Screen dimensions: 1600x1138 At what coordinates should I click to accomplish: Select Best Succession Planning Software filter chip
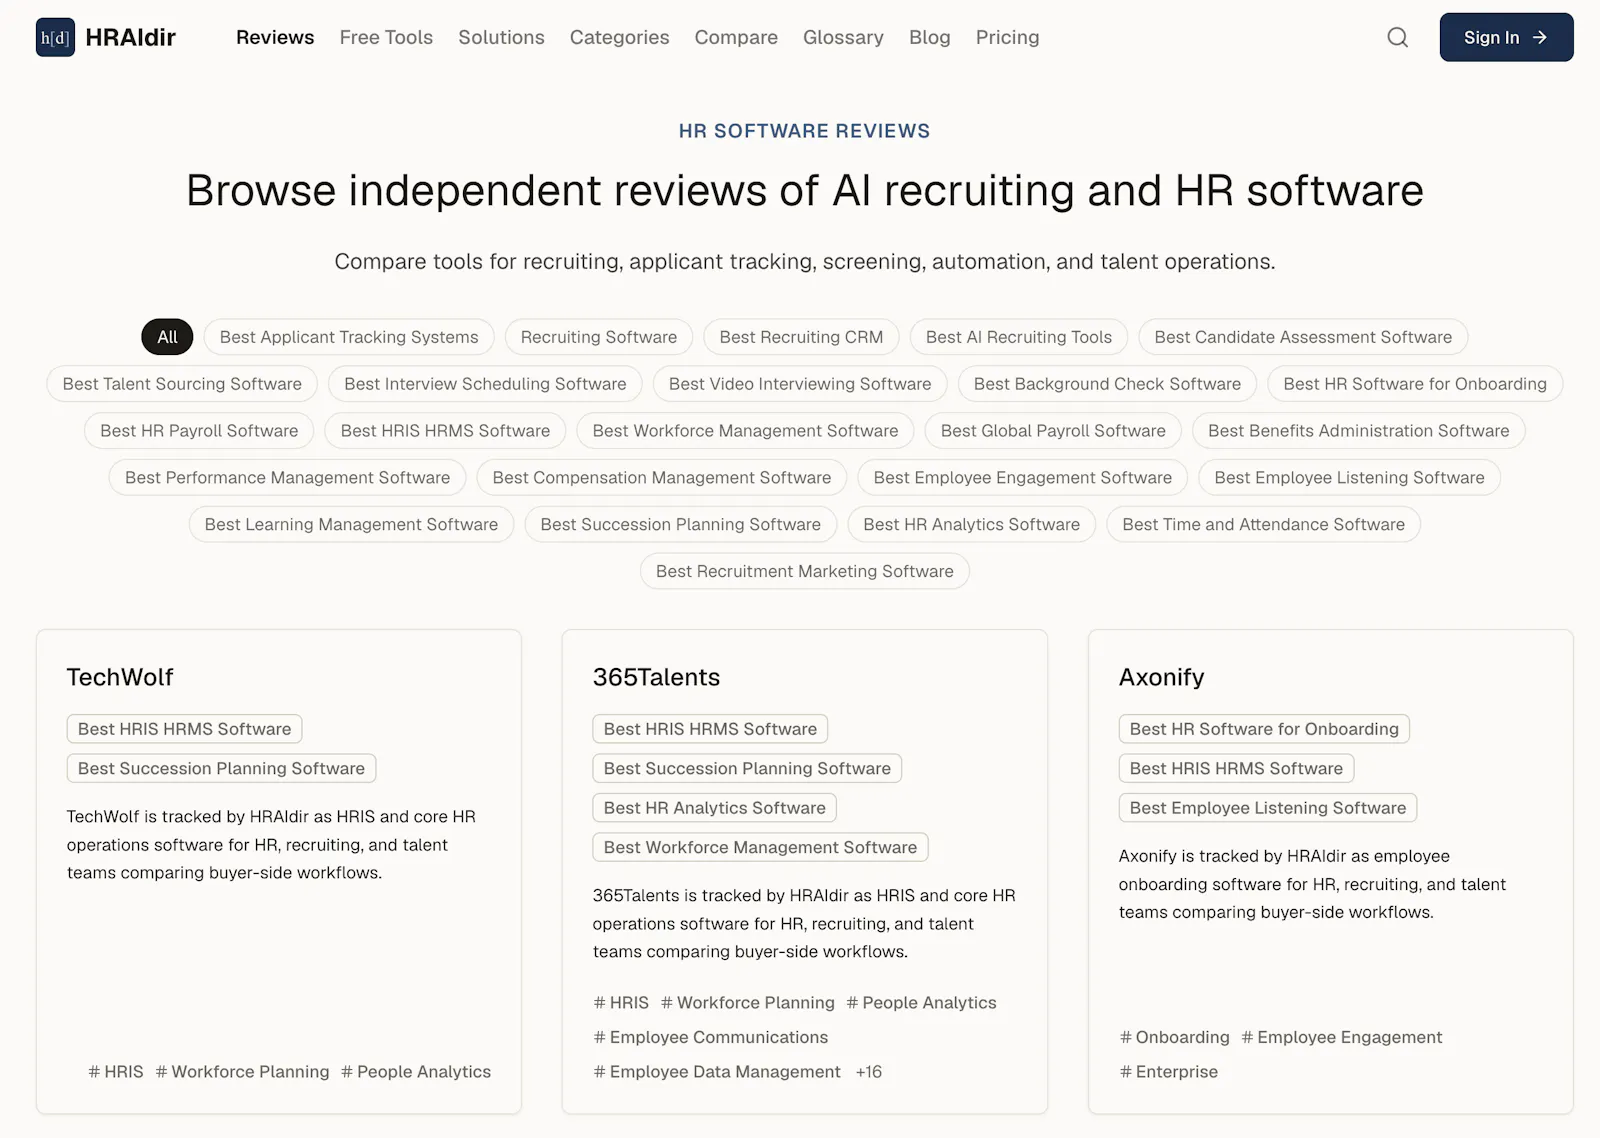click(681, 525)
